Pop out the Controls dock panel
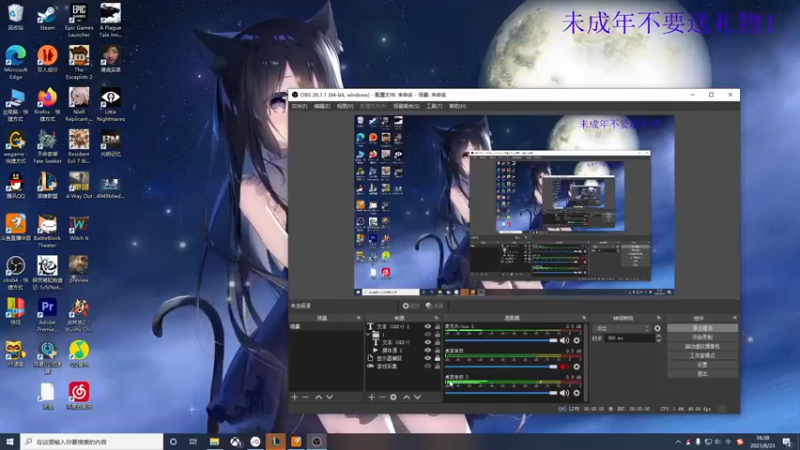This screenshot has width=800, height=450. click(x=735, y=318)
